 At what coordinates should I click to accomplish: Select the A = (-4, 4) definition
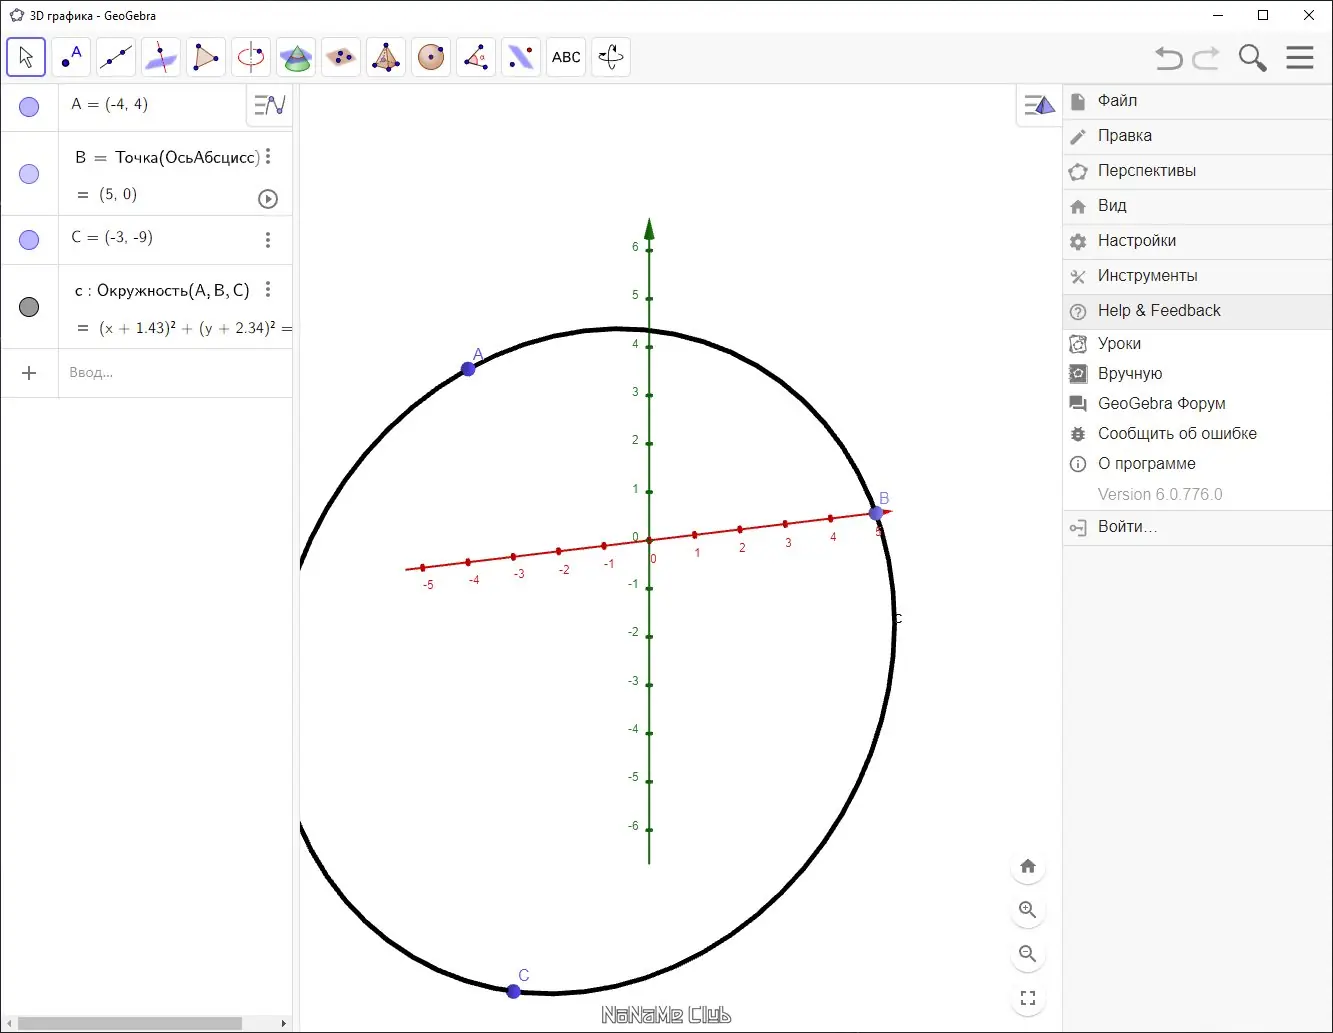110,104
